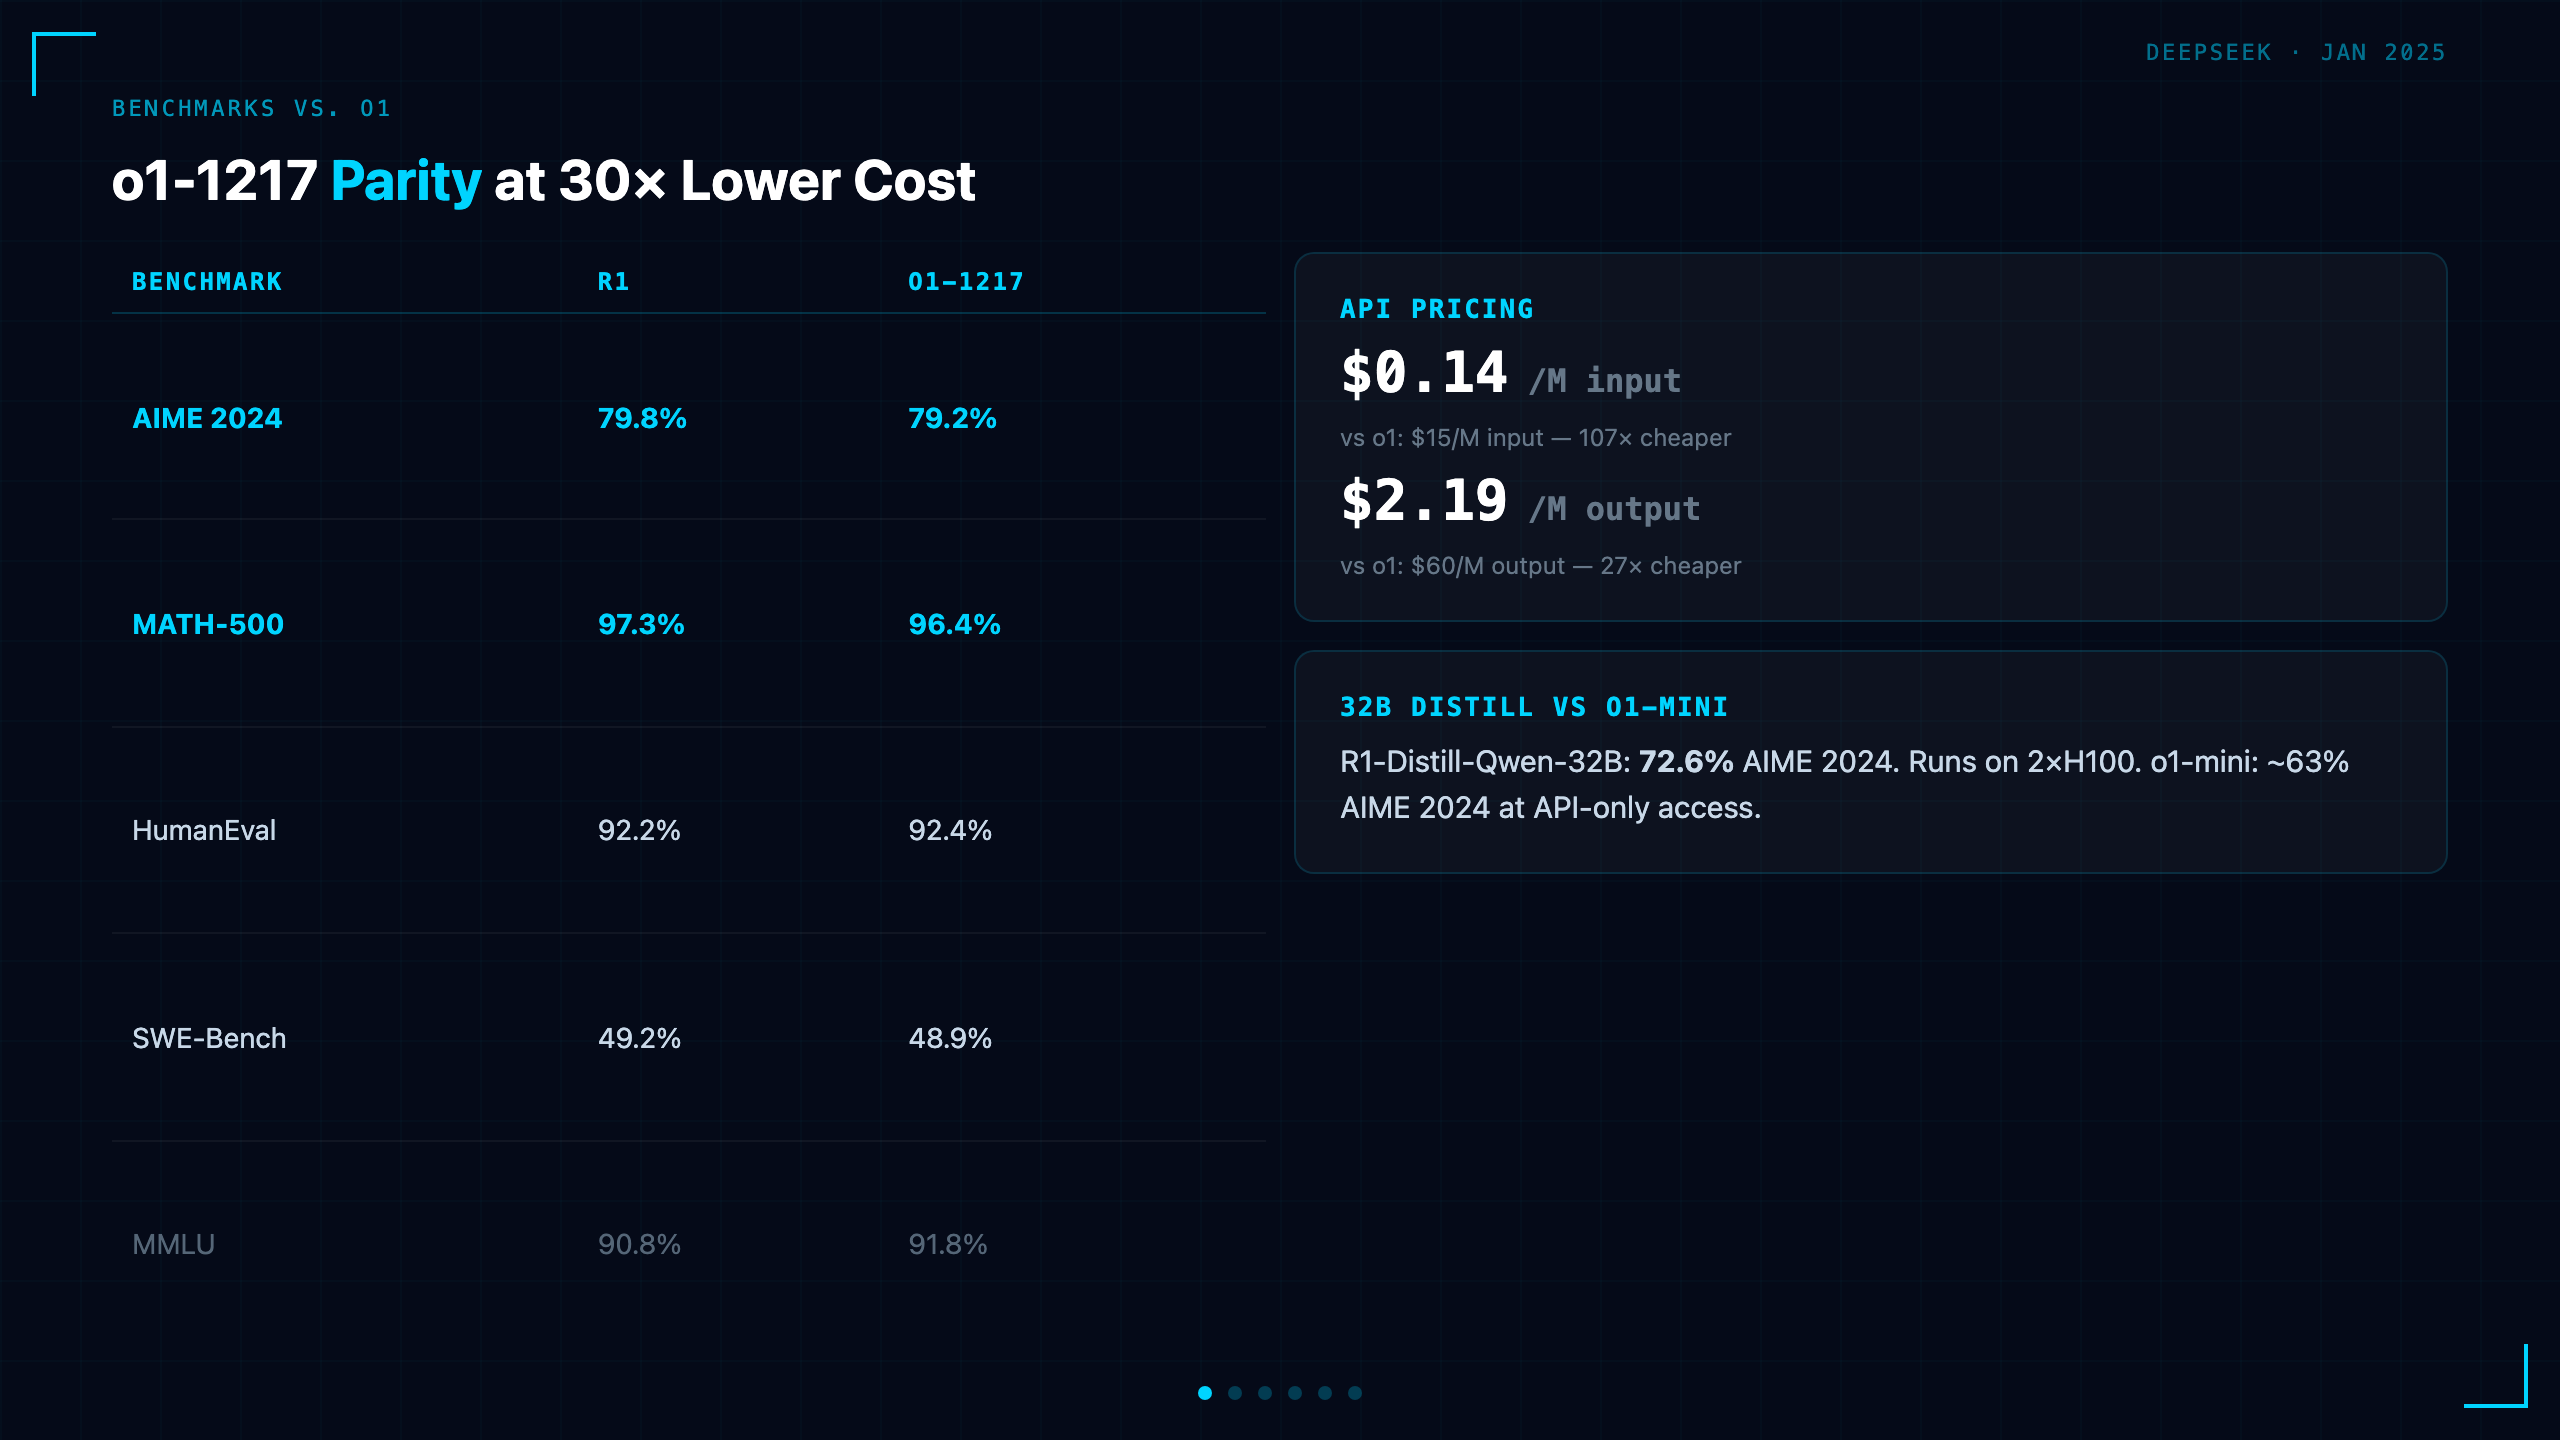Navigate to the last slide dot
The width and height of the screenshot is (2560, 1440).
tap(1355, 1393)
